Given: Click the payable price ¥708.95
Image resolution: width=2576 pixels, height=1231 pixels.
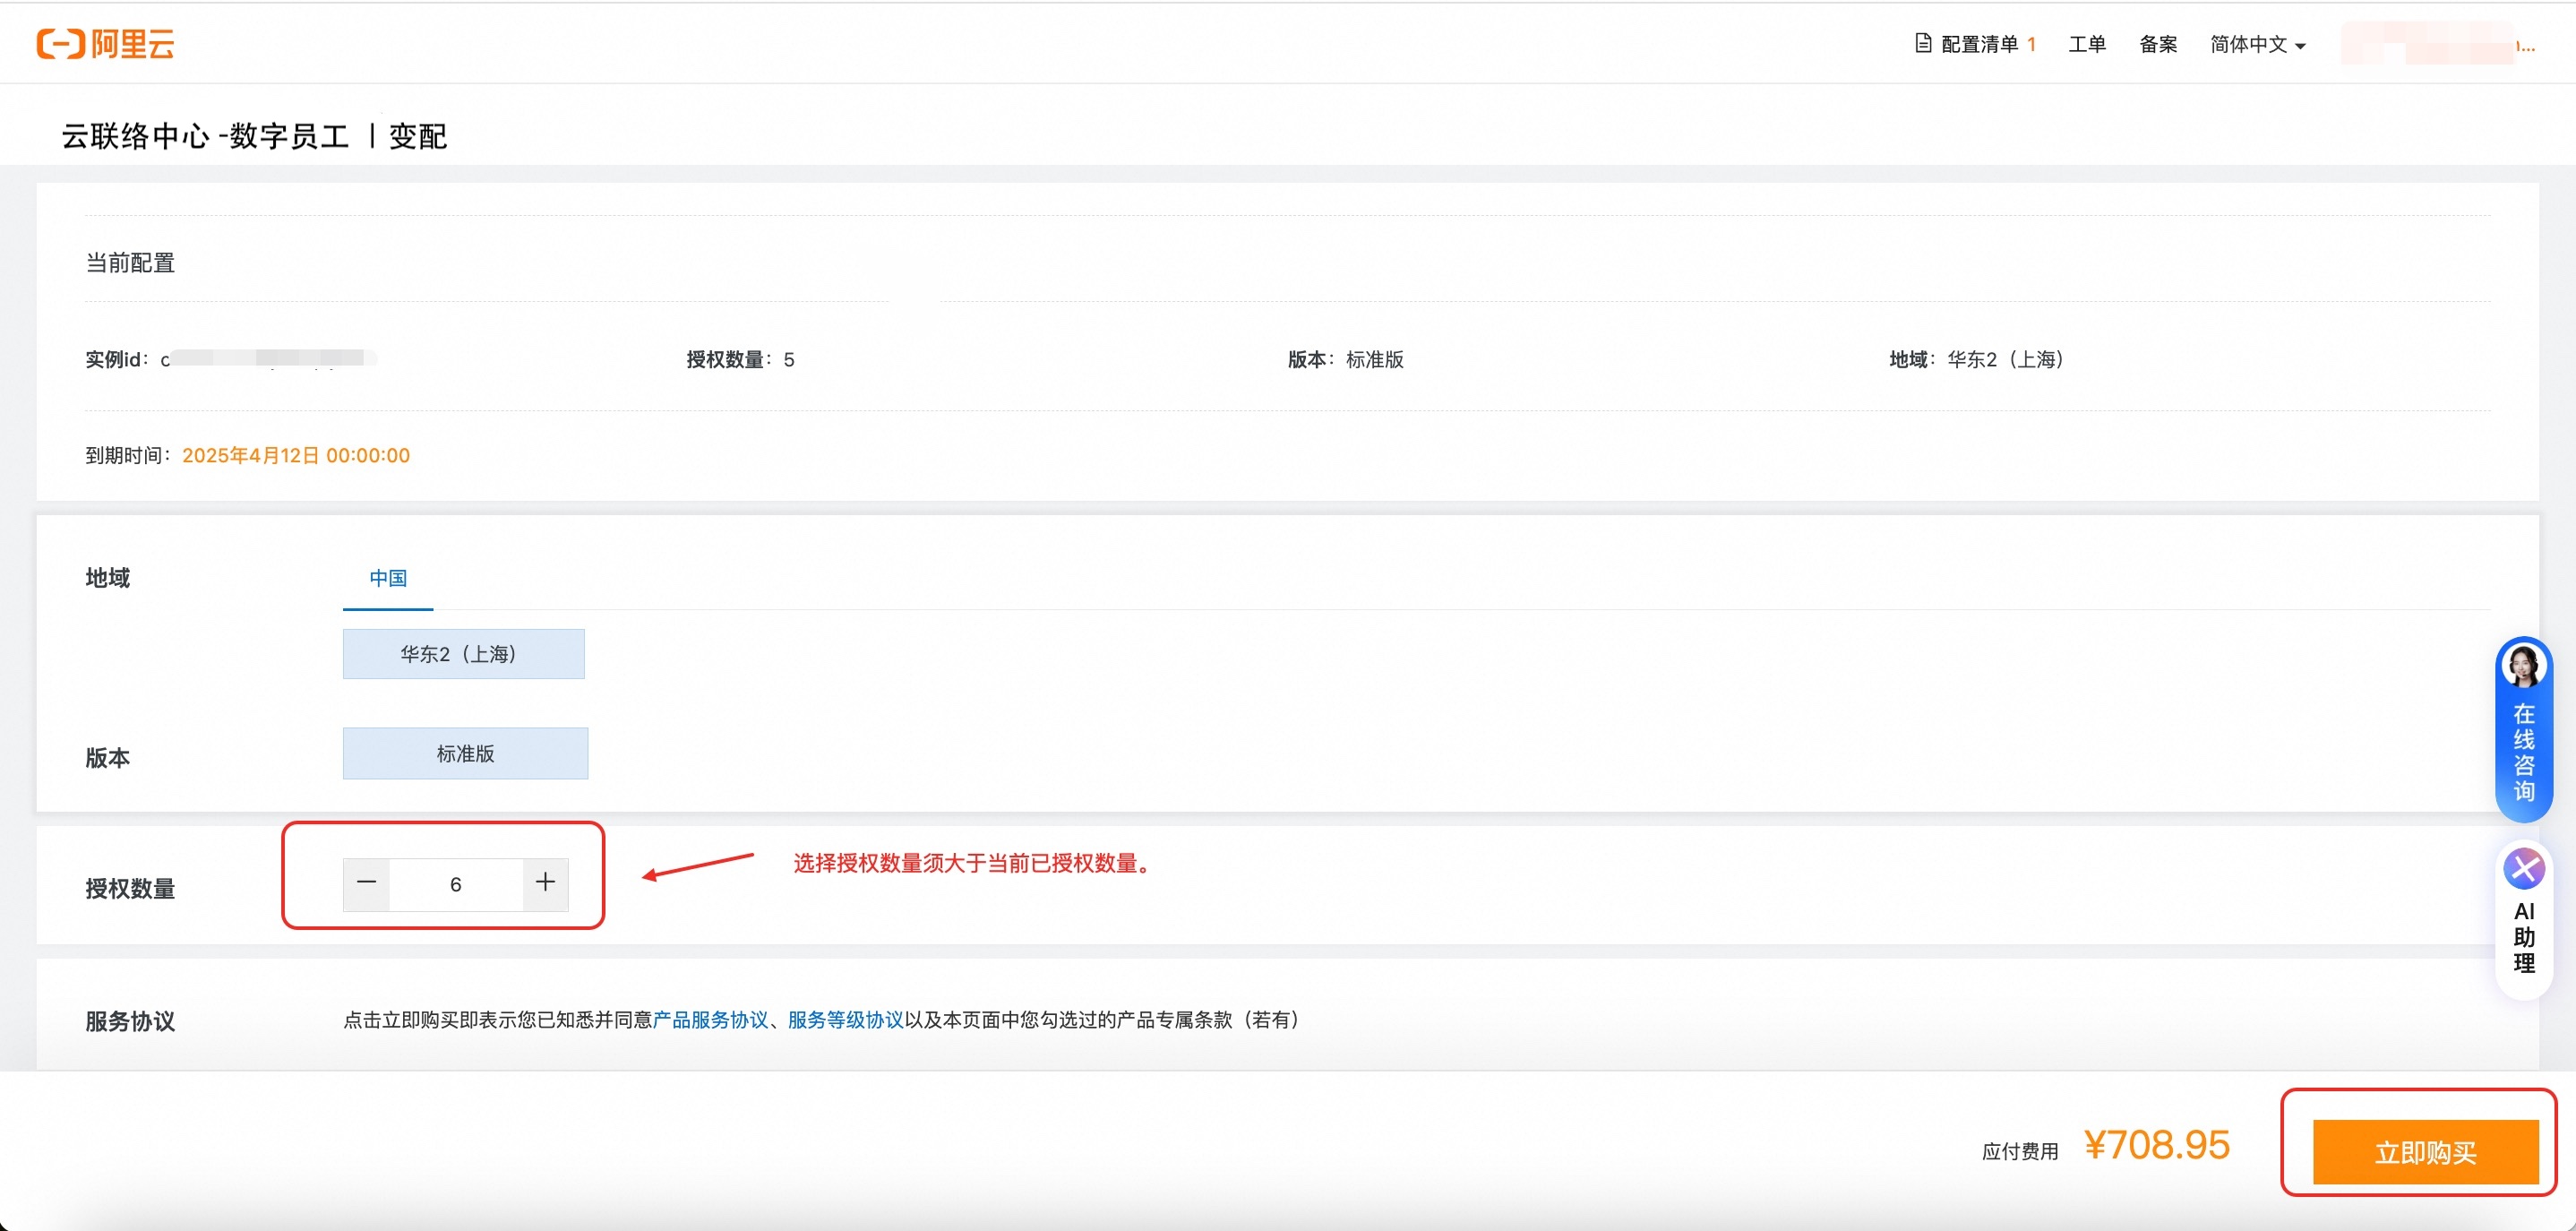Looking at the screenshot, I should click(2156, 1145).
